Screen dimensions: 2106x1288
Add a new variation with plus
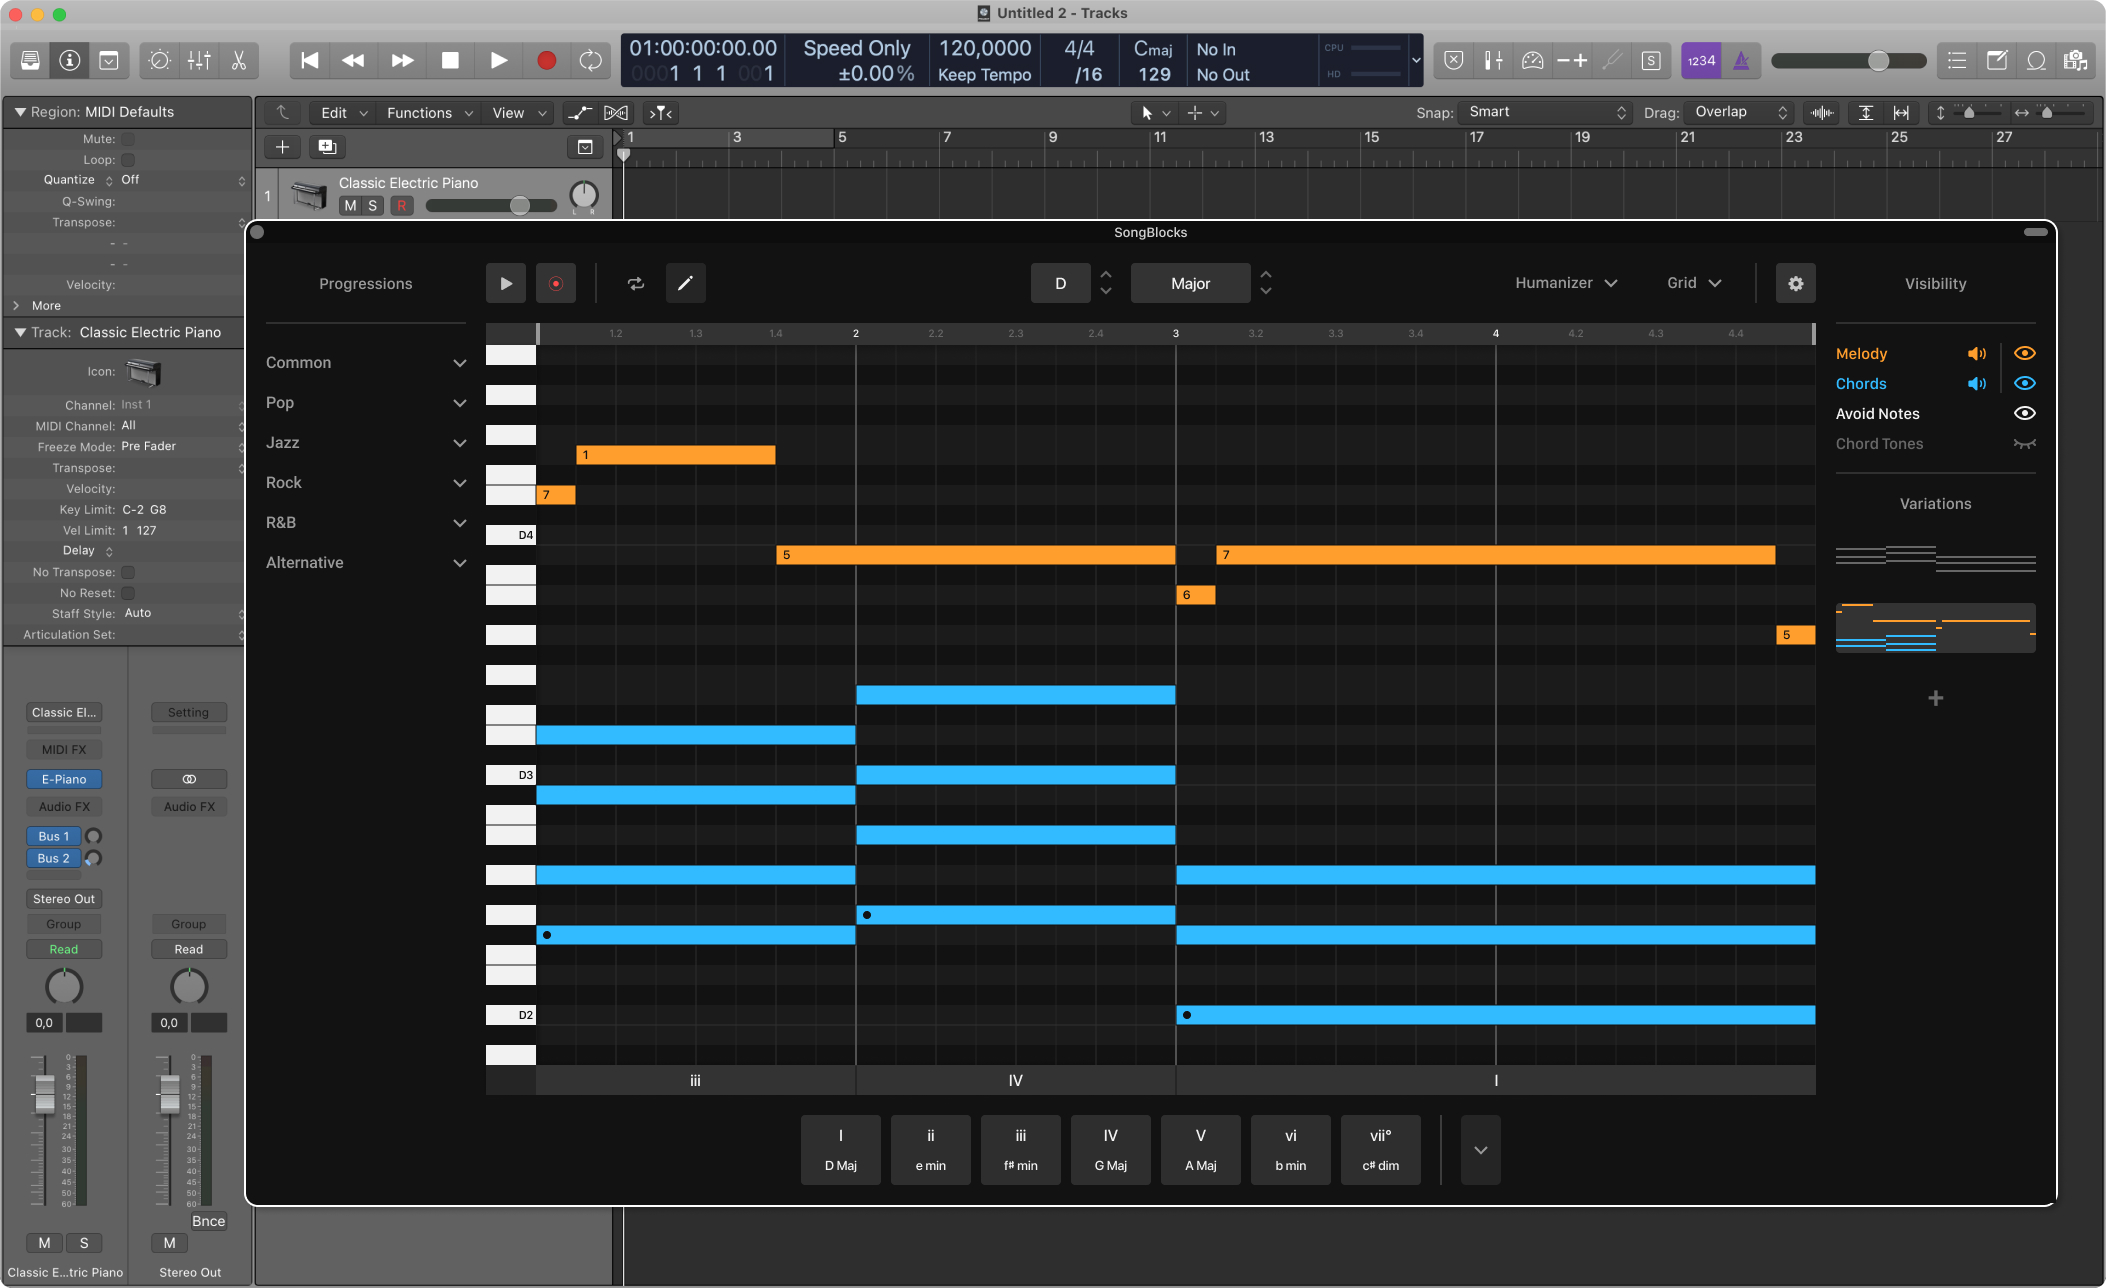click(x=1935, y=698)
